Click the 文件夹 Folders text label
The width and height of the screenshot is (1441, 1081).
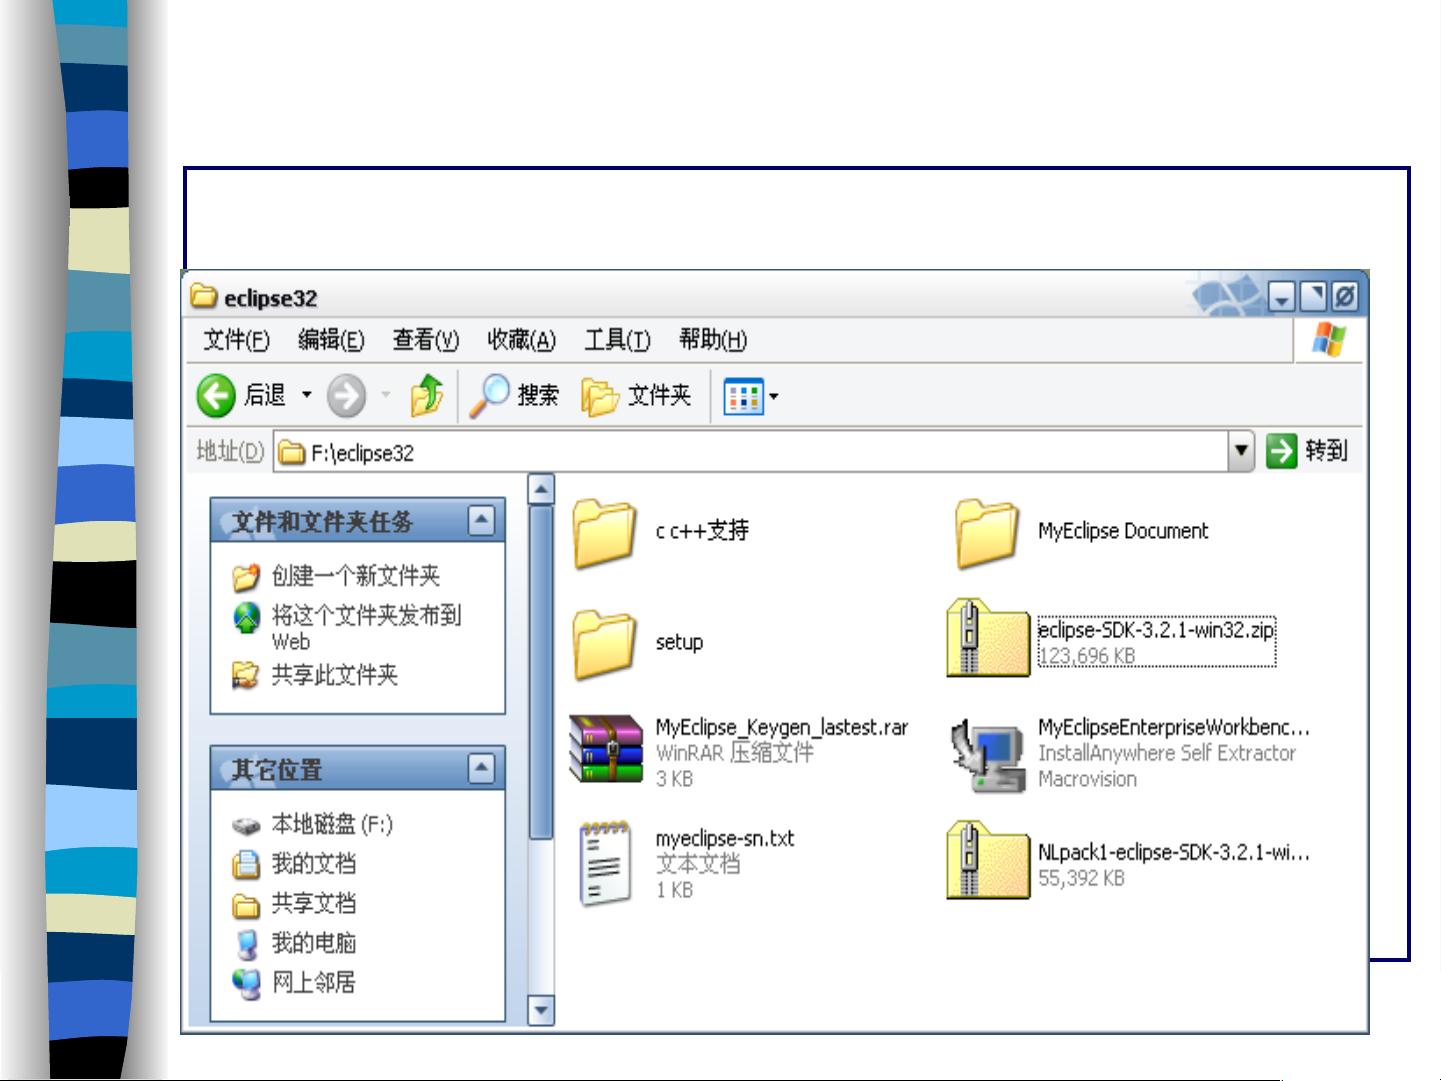(659, 396)
